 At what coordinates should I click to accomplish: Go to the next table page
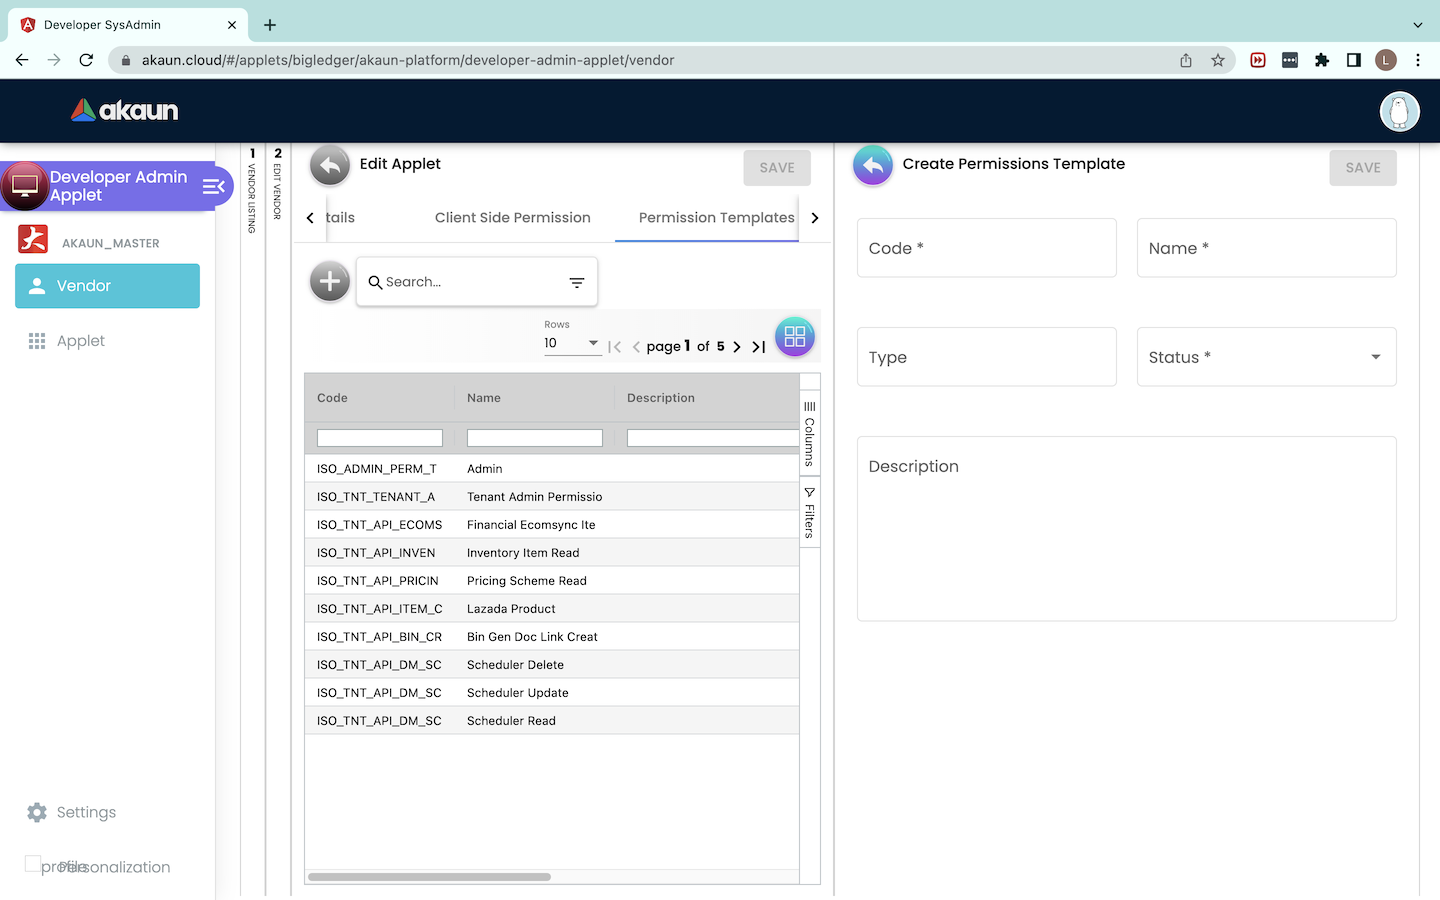(x=737, y=347)
